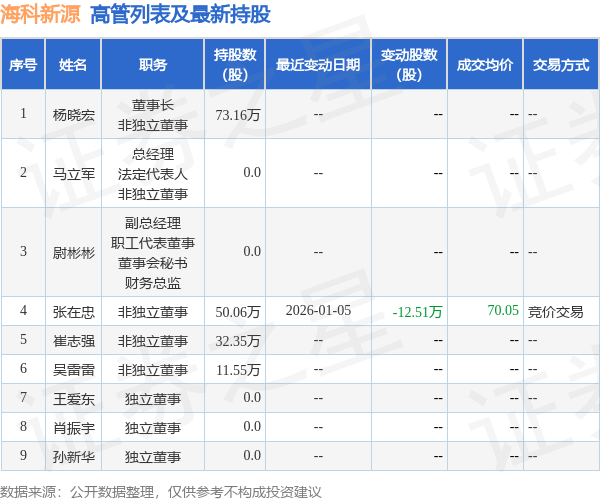Click 独立董事 in 王爱东's row
Viewport: 600px width, 501px height.
coord(153,399)
